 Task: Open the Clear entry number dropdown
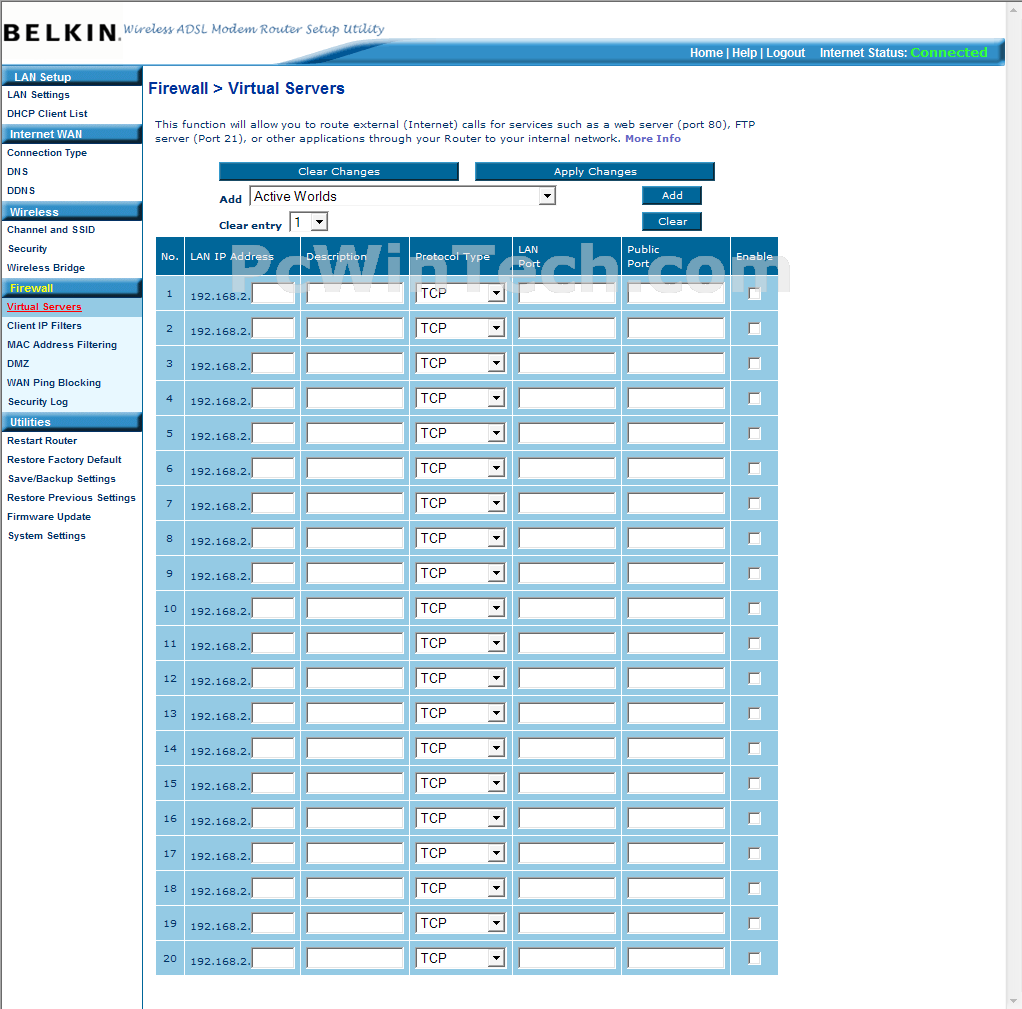[x=308, y=222]
